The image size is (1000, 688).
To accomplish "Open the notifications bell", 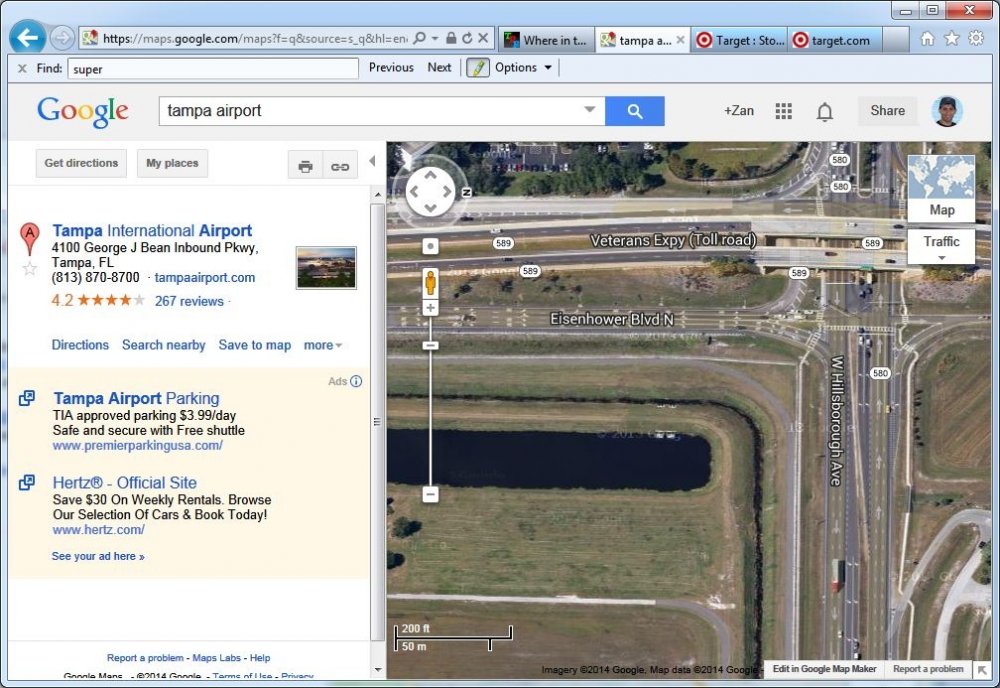I will click(x=824, y=112).
